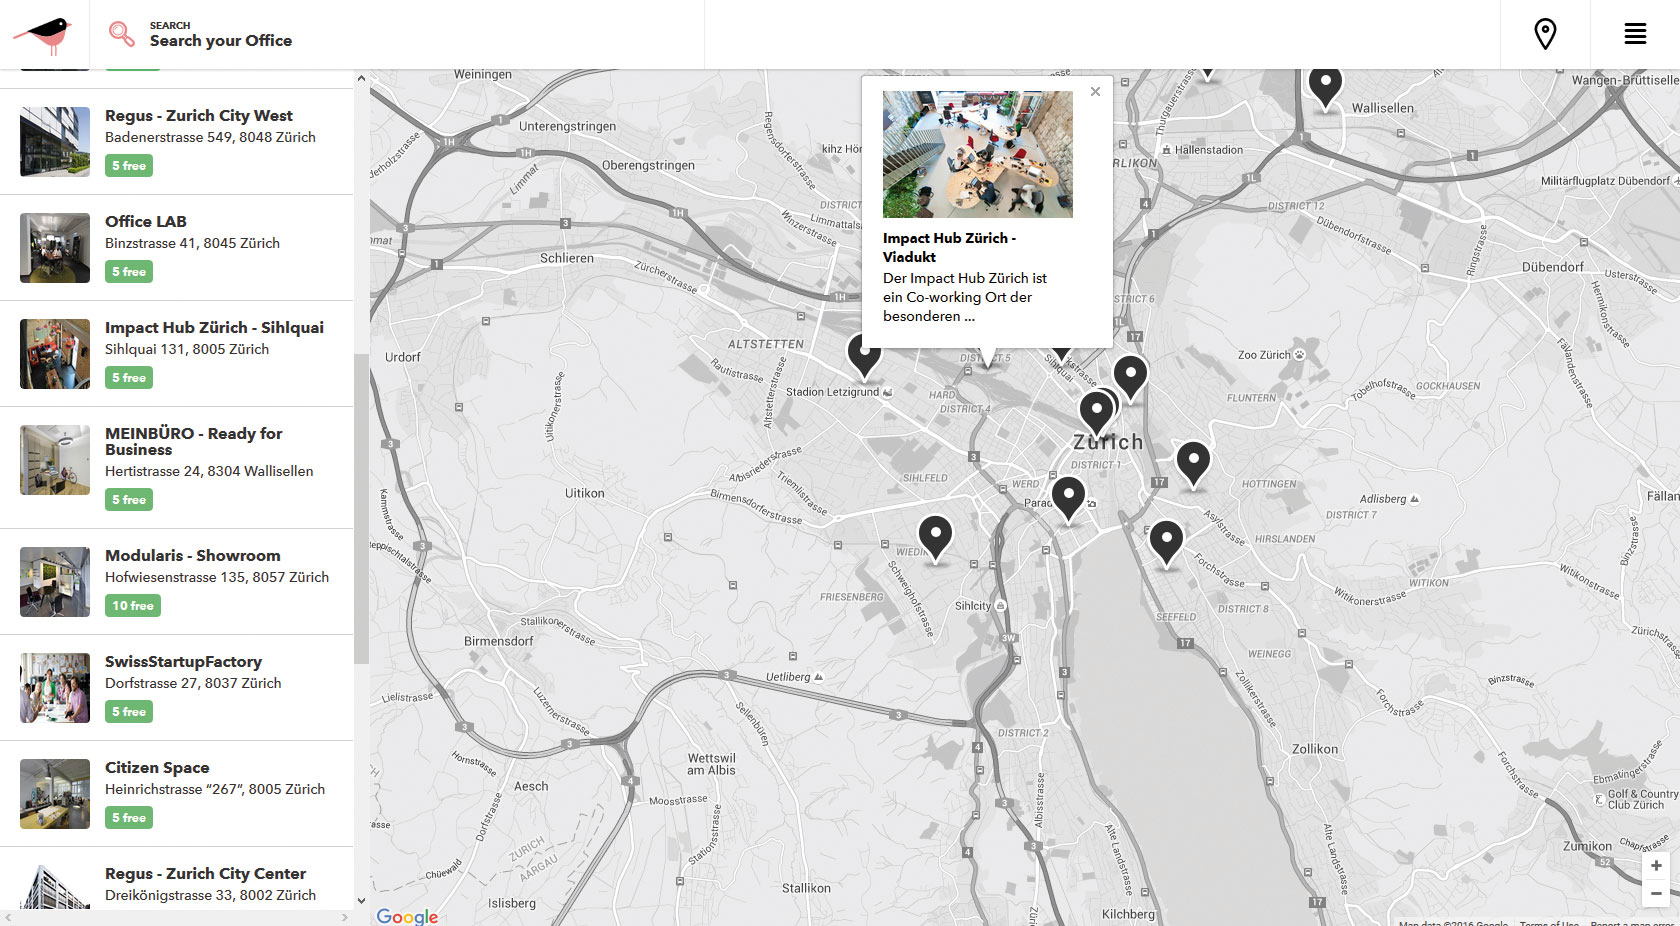Click the Regus Zurich City West thumbnail
Screen dimensions: 1680x926
(x=55, y=141)
